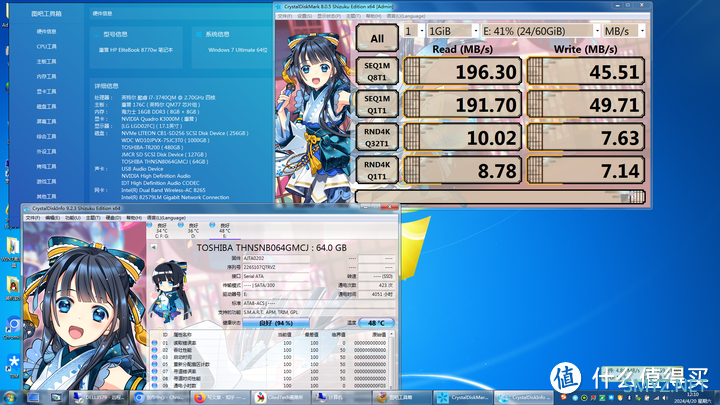Screen dimensions: 720x405
Task: Run all benchmarks with the All button
Action: click(377, 38)
